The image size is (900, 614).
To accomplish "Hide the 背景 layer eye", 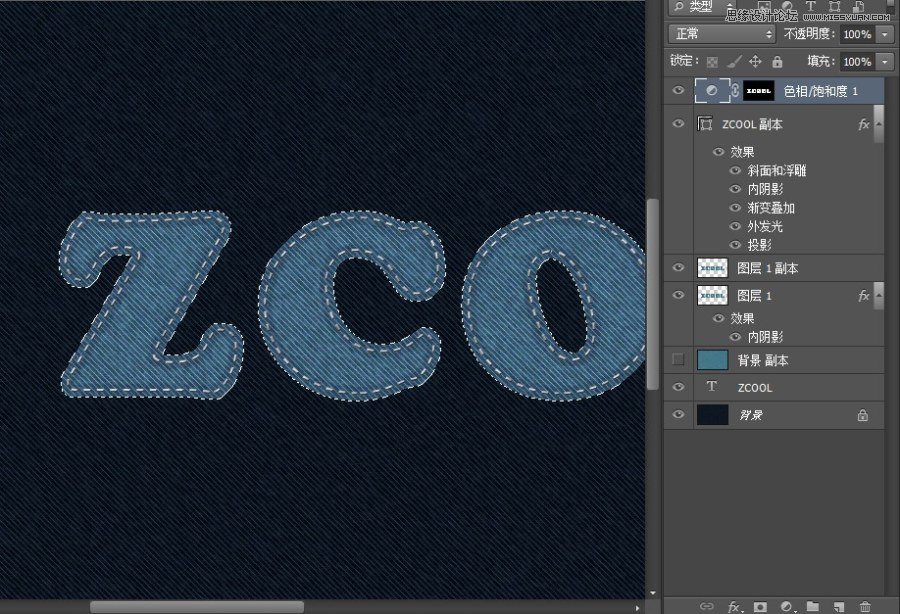I will 678,414.
